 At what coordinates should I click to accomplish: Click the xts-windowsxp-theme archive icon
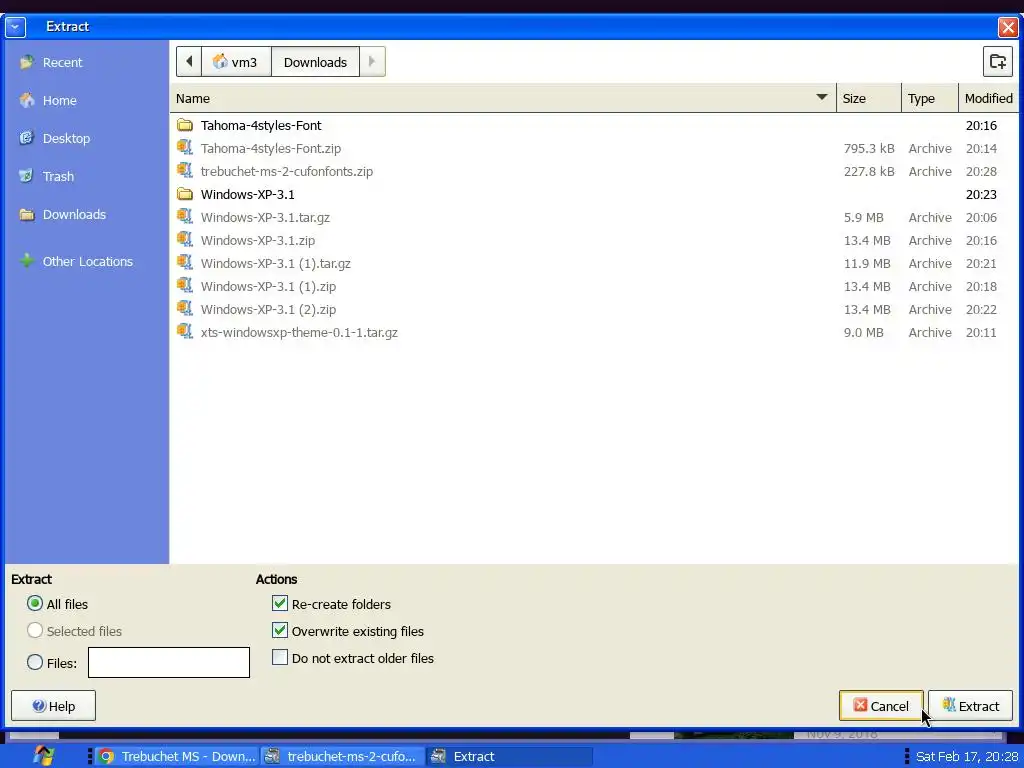click(x=185, y=332)
